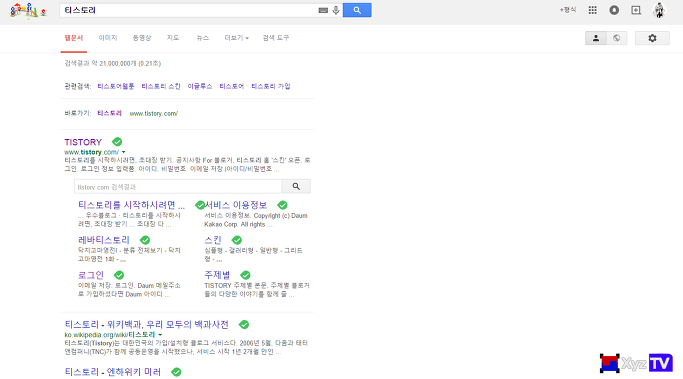The height and width of the screenshot is (379, 683).
Task: Open the TISTORY result title
Action: point(83,142)
